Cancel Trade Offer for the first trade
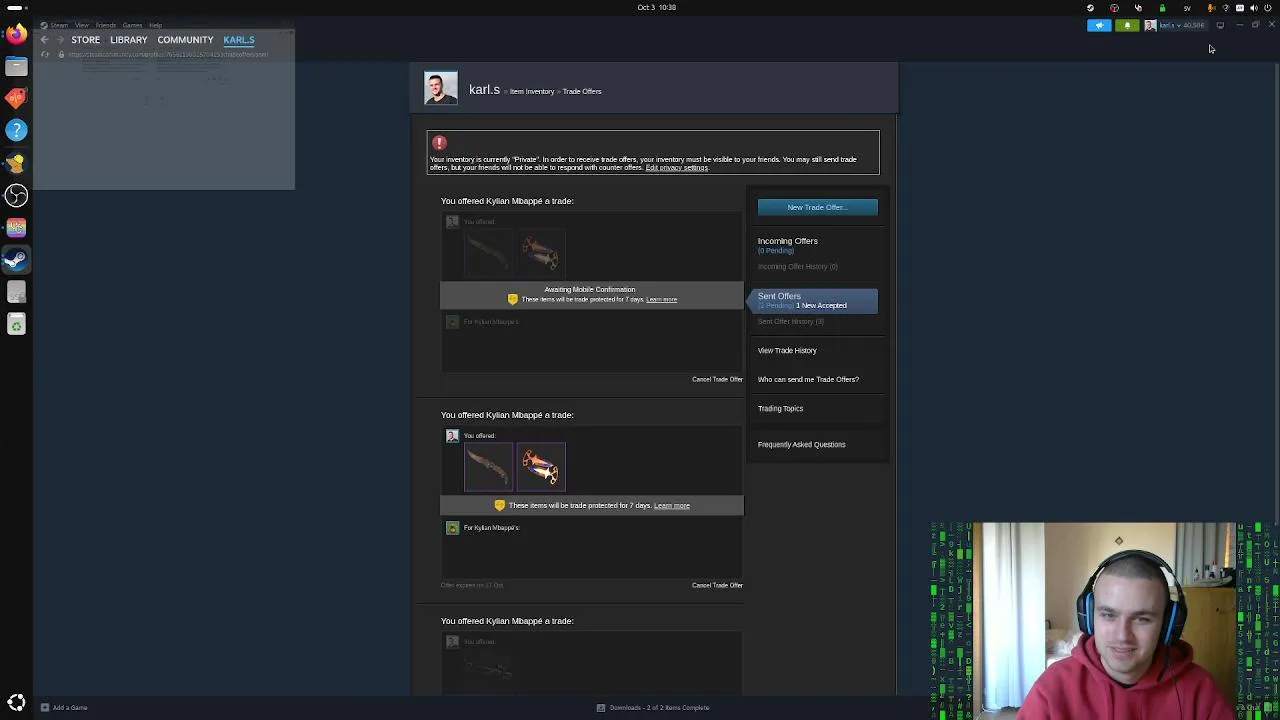This screenshot has height=720, width=1280. [x=717, y=379]
